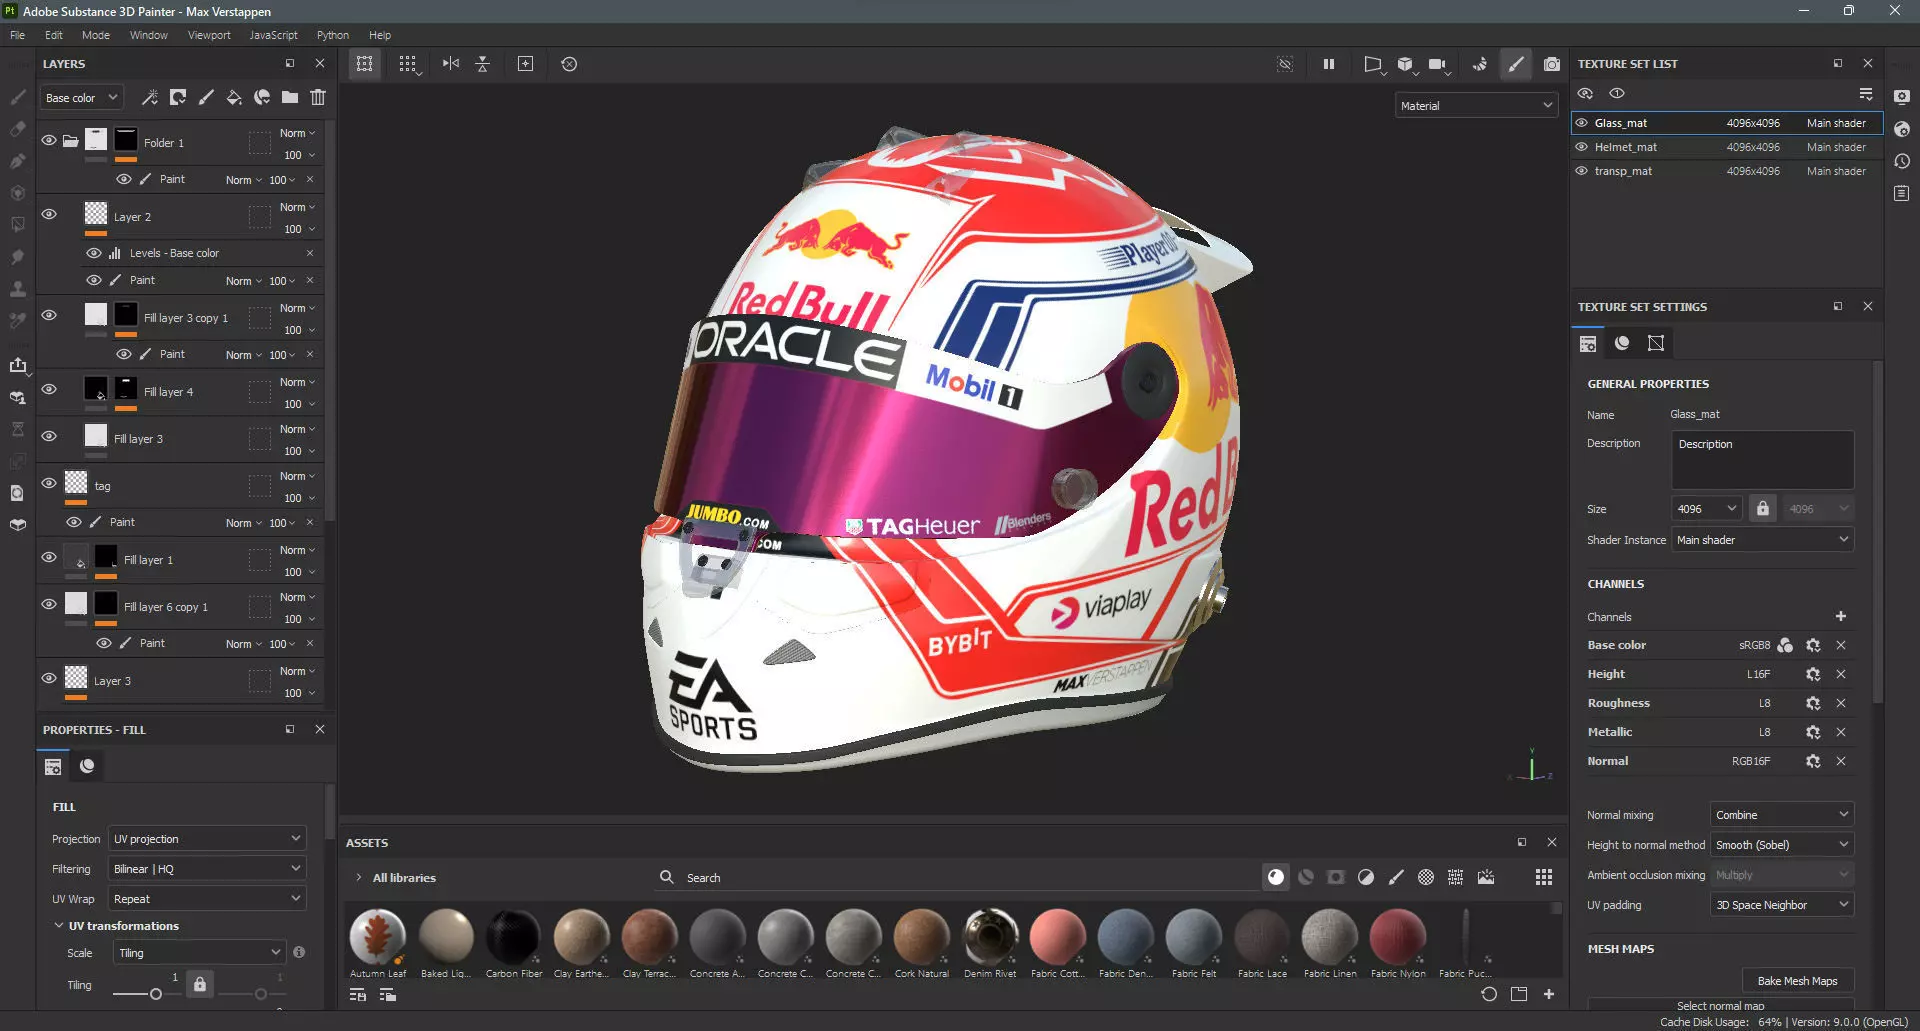Image resolution: width=1920 pixels, height=1031 pixels.
Task: Open the Python menu
Action: click(x=333, y=35)
